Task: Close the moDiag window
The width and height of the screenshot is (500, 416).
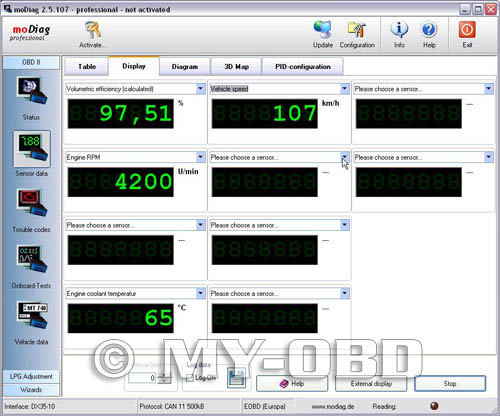Action: [x=491, y=9]
